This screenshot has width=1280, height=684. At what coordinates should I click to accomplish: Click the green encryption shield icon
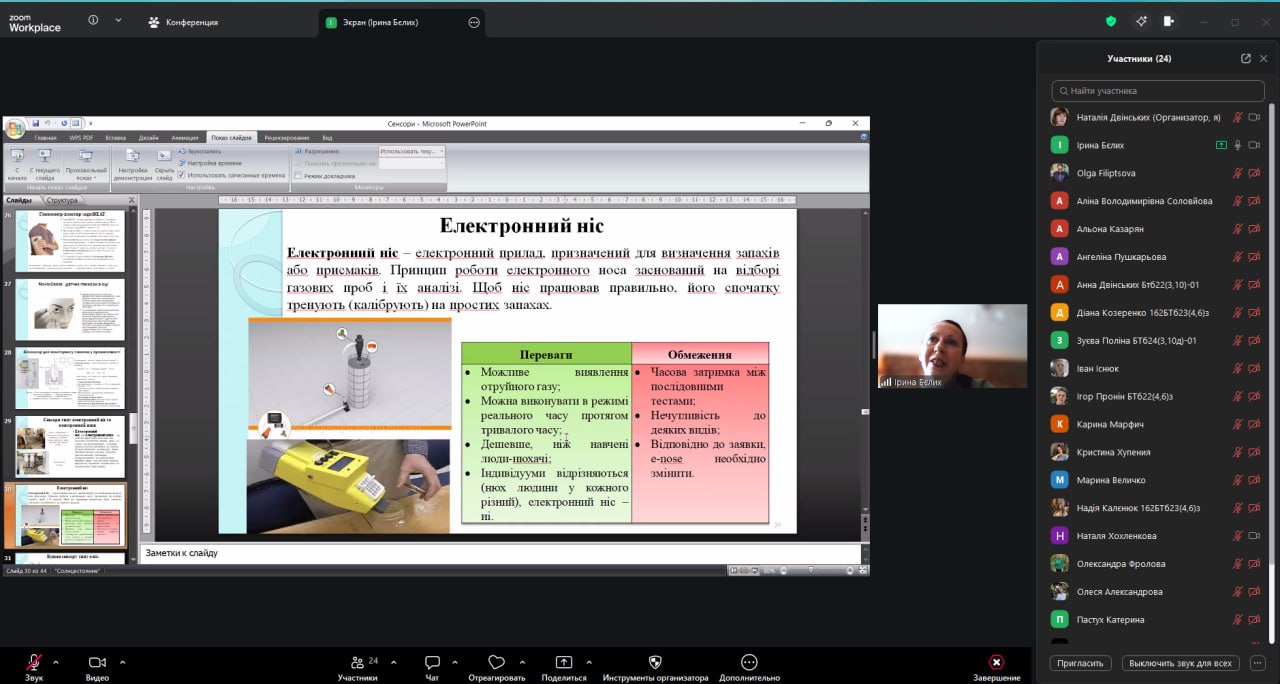tap(1111, 21)
